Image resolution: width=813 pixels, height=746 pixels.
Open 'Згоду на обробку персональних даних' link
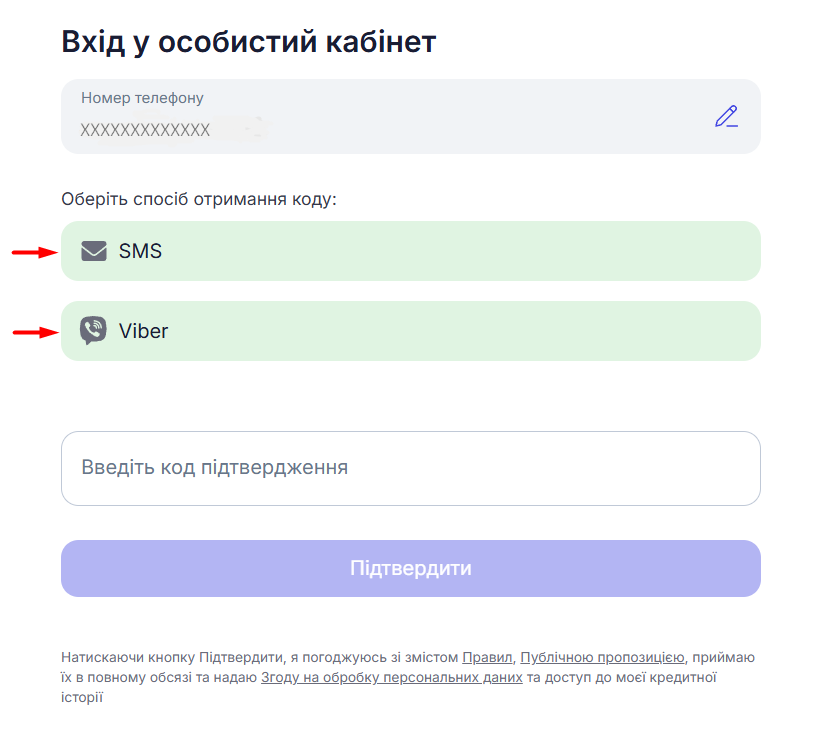point(391,677)
